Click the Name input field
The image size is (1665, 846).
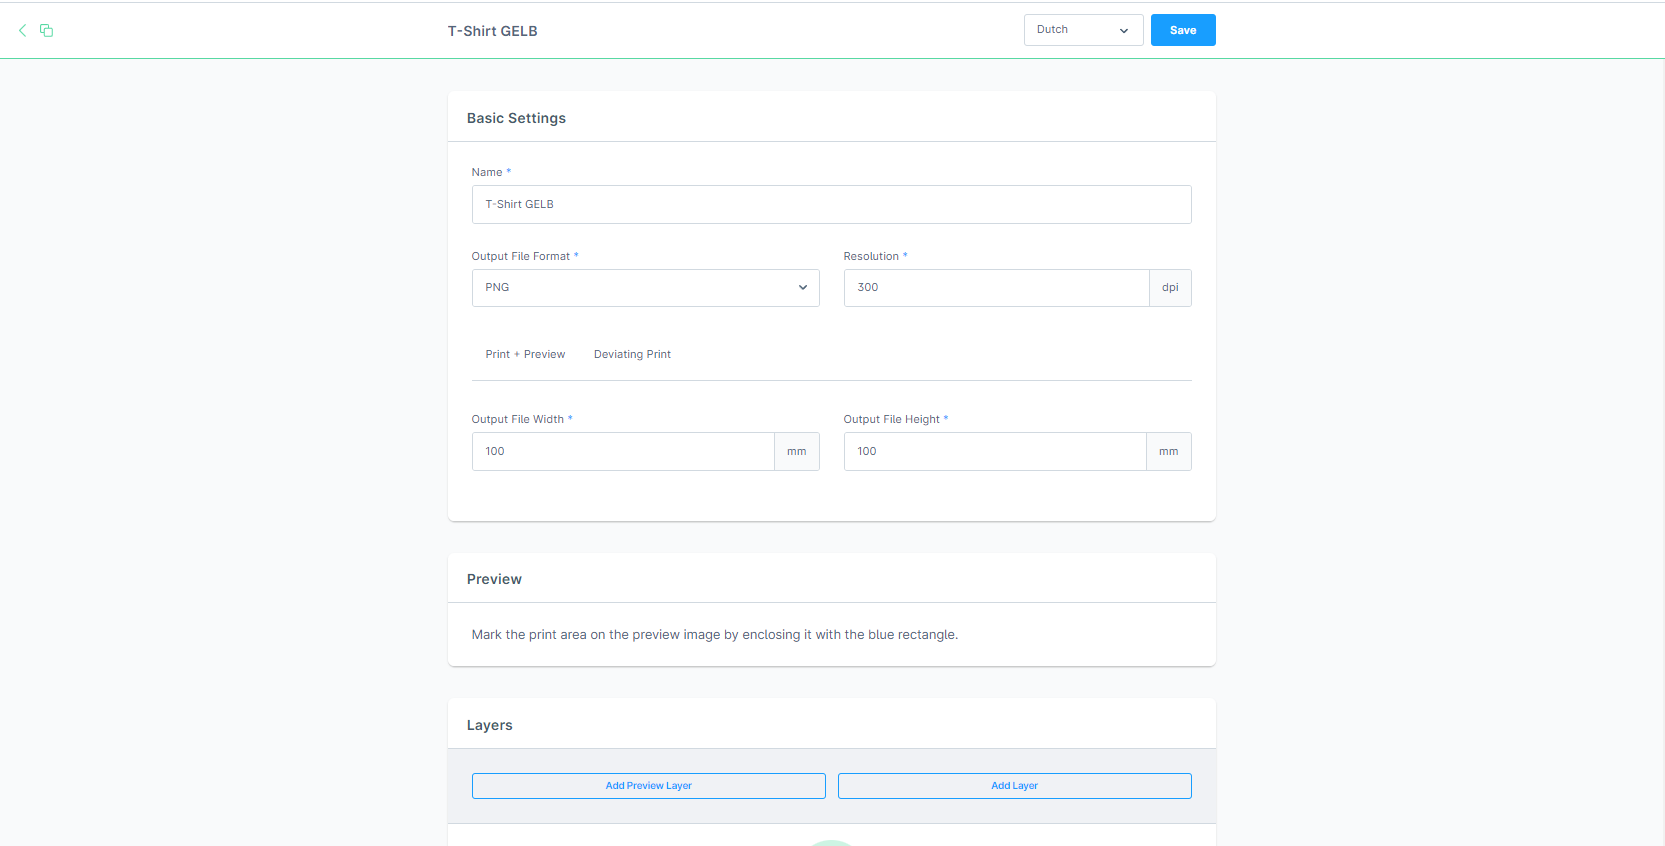click(831, 204)
